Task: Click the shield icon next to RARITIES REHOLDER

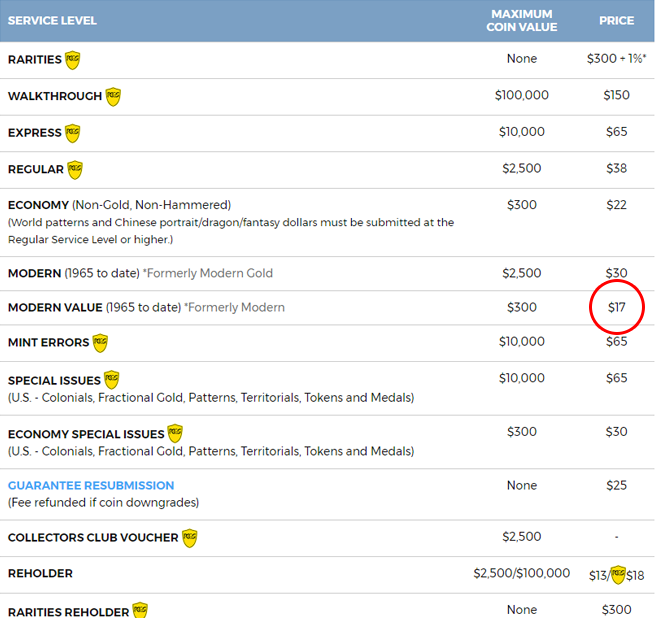Action: pos(140,611)
